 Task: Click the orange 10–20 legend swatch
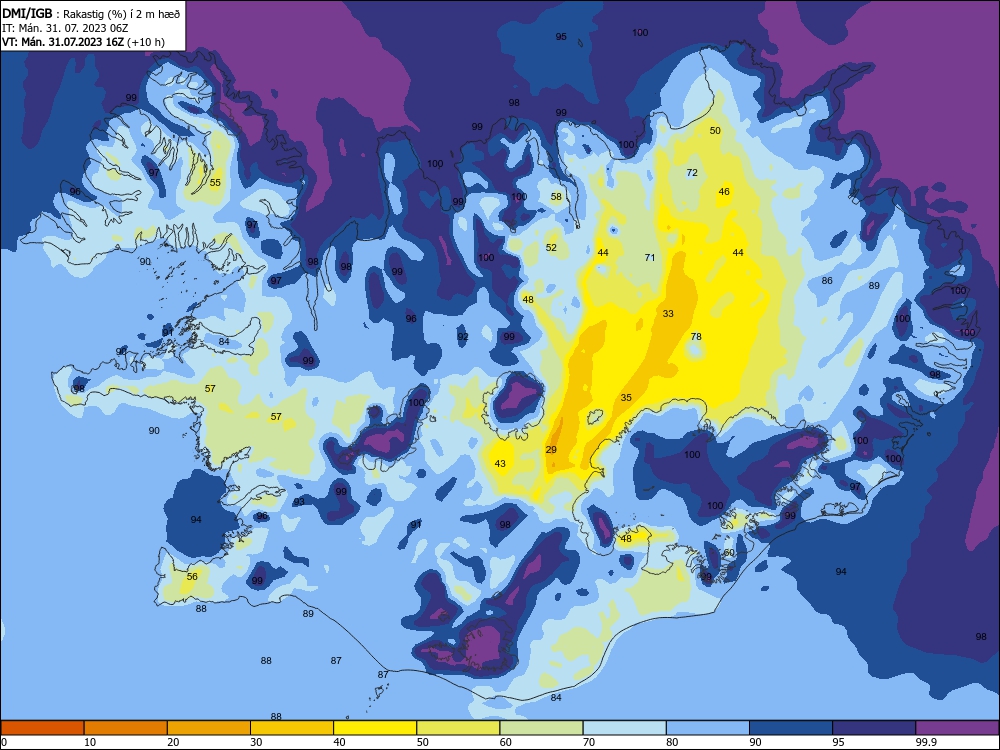[126, 728]
